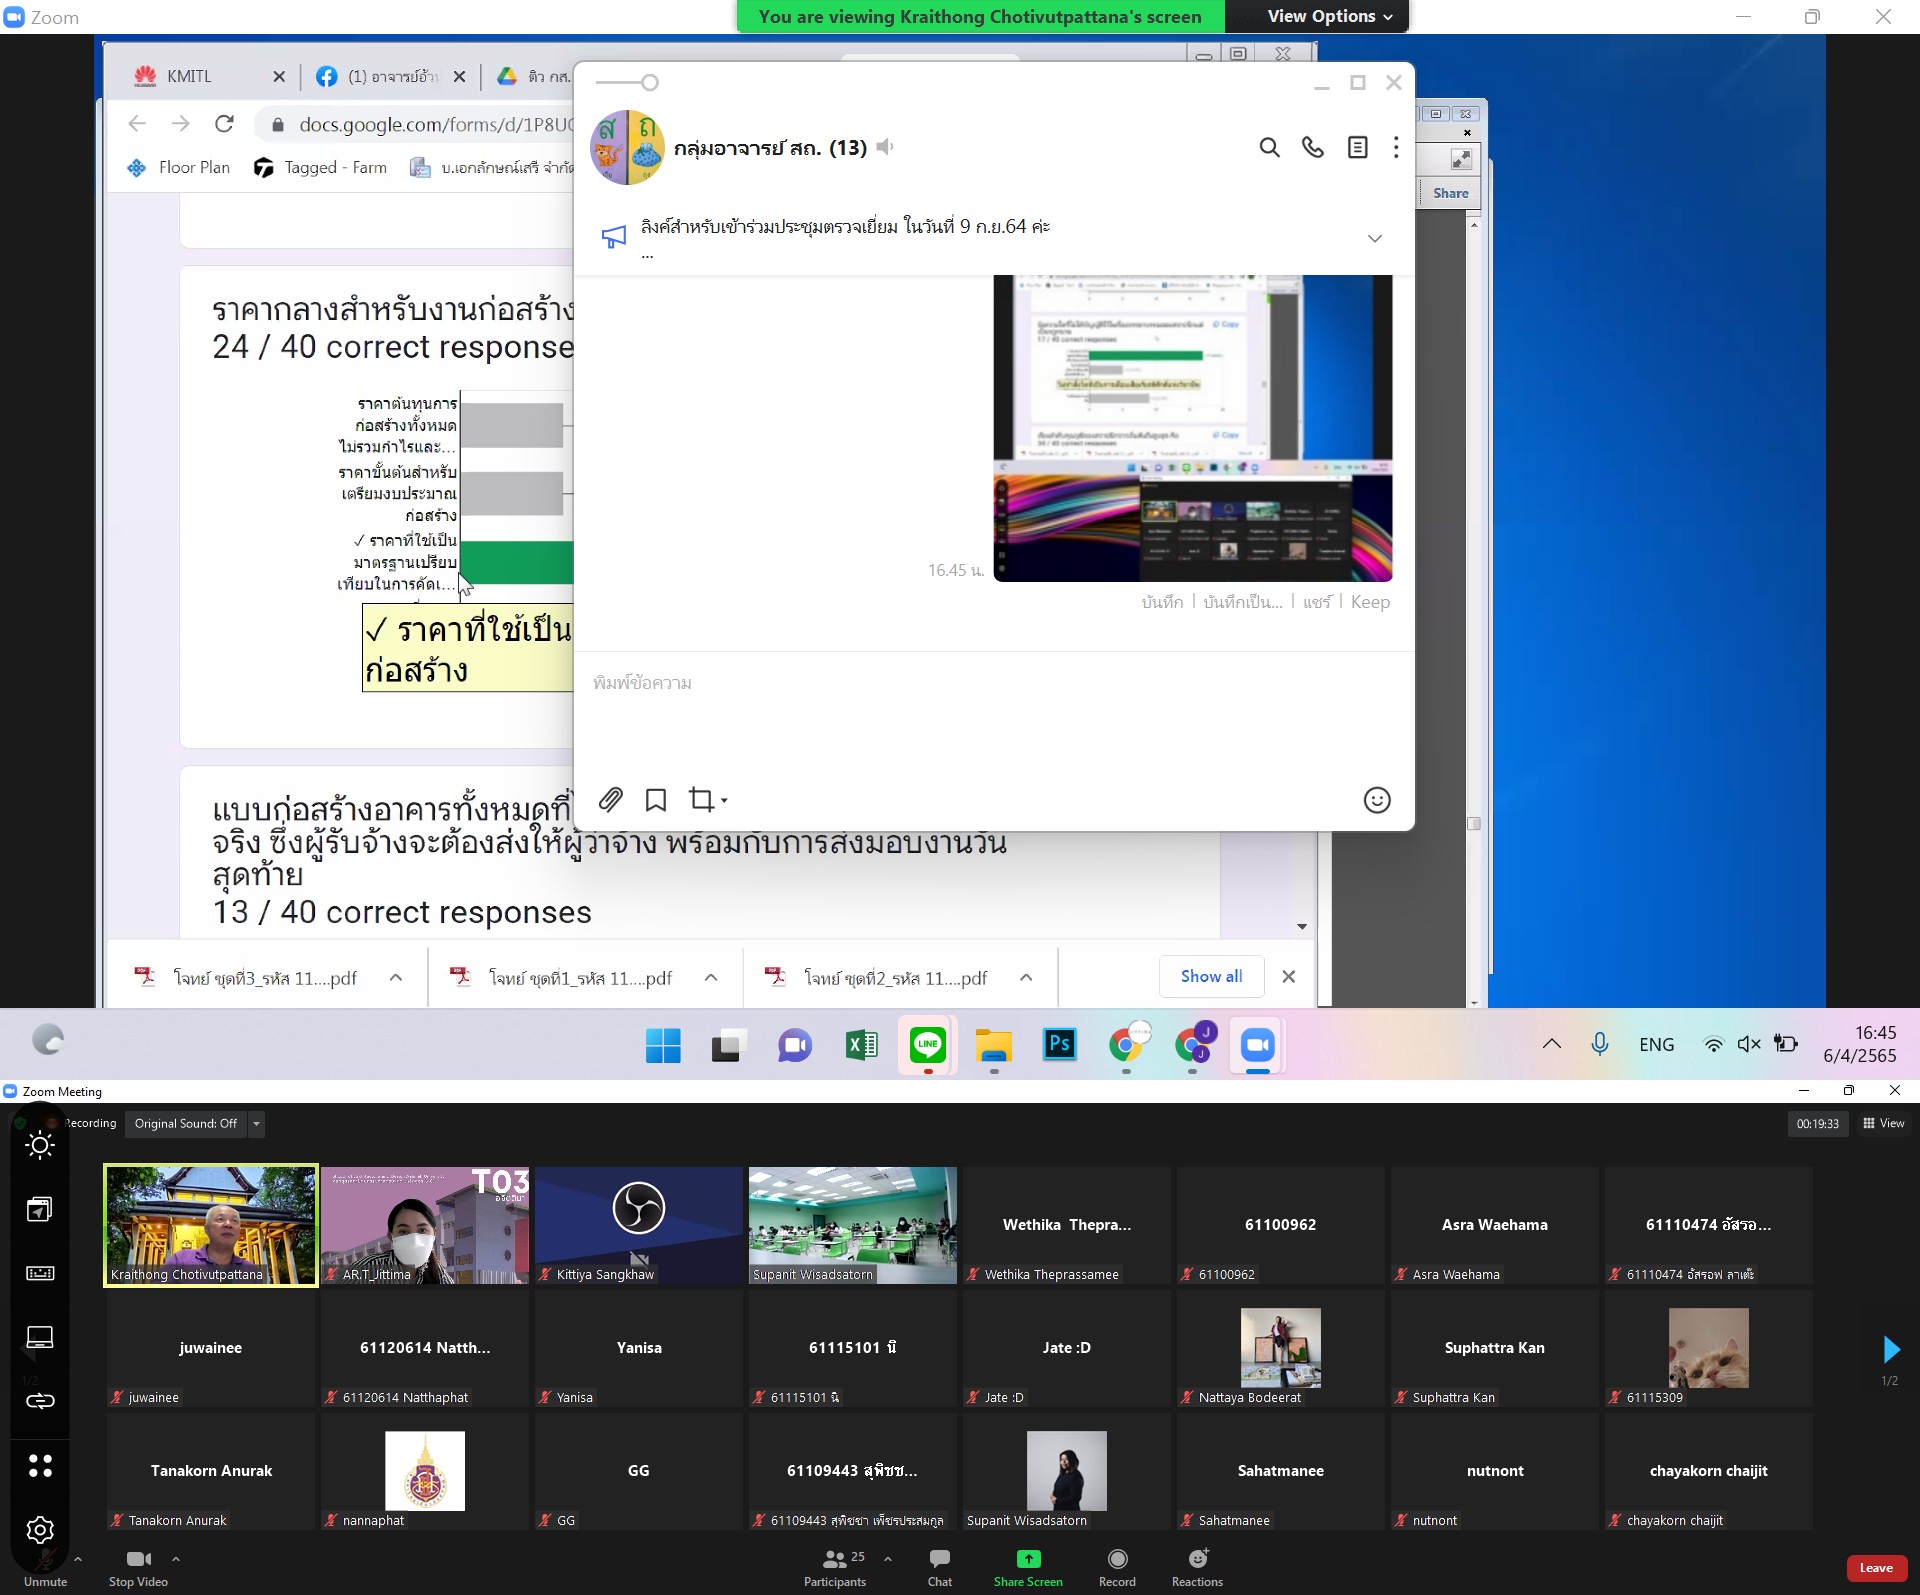Open the Participants panel icon
1920x1595 pixels.
835,1559
